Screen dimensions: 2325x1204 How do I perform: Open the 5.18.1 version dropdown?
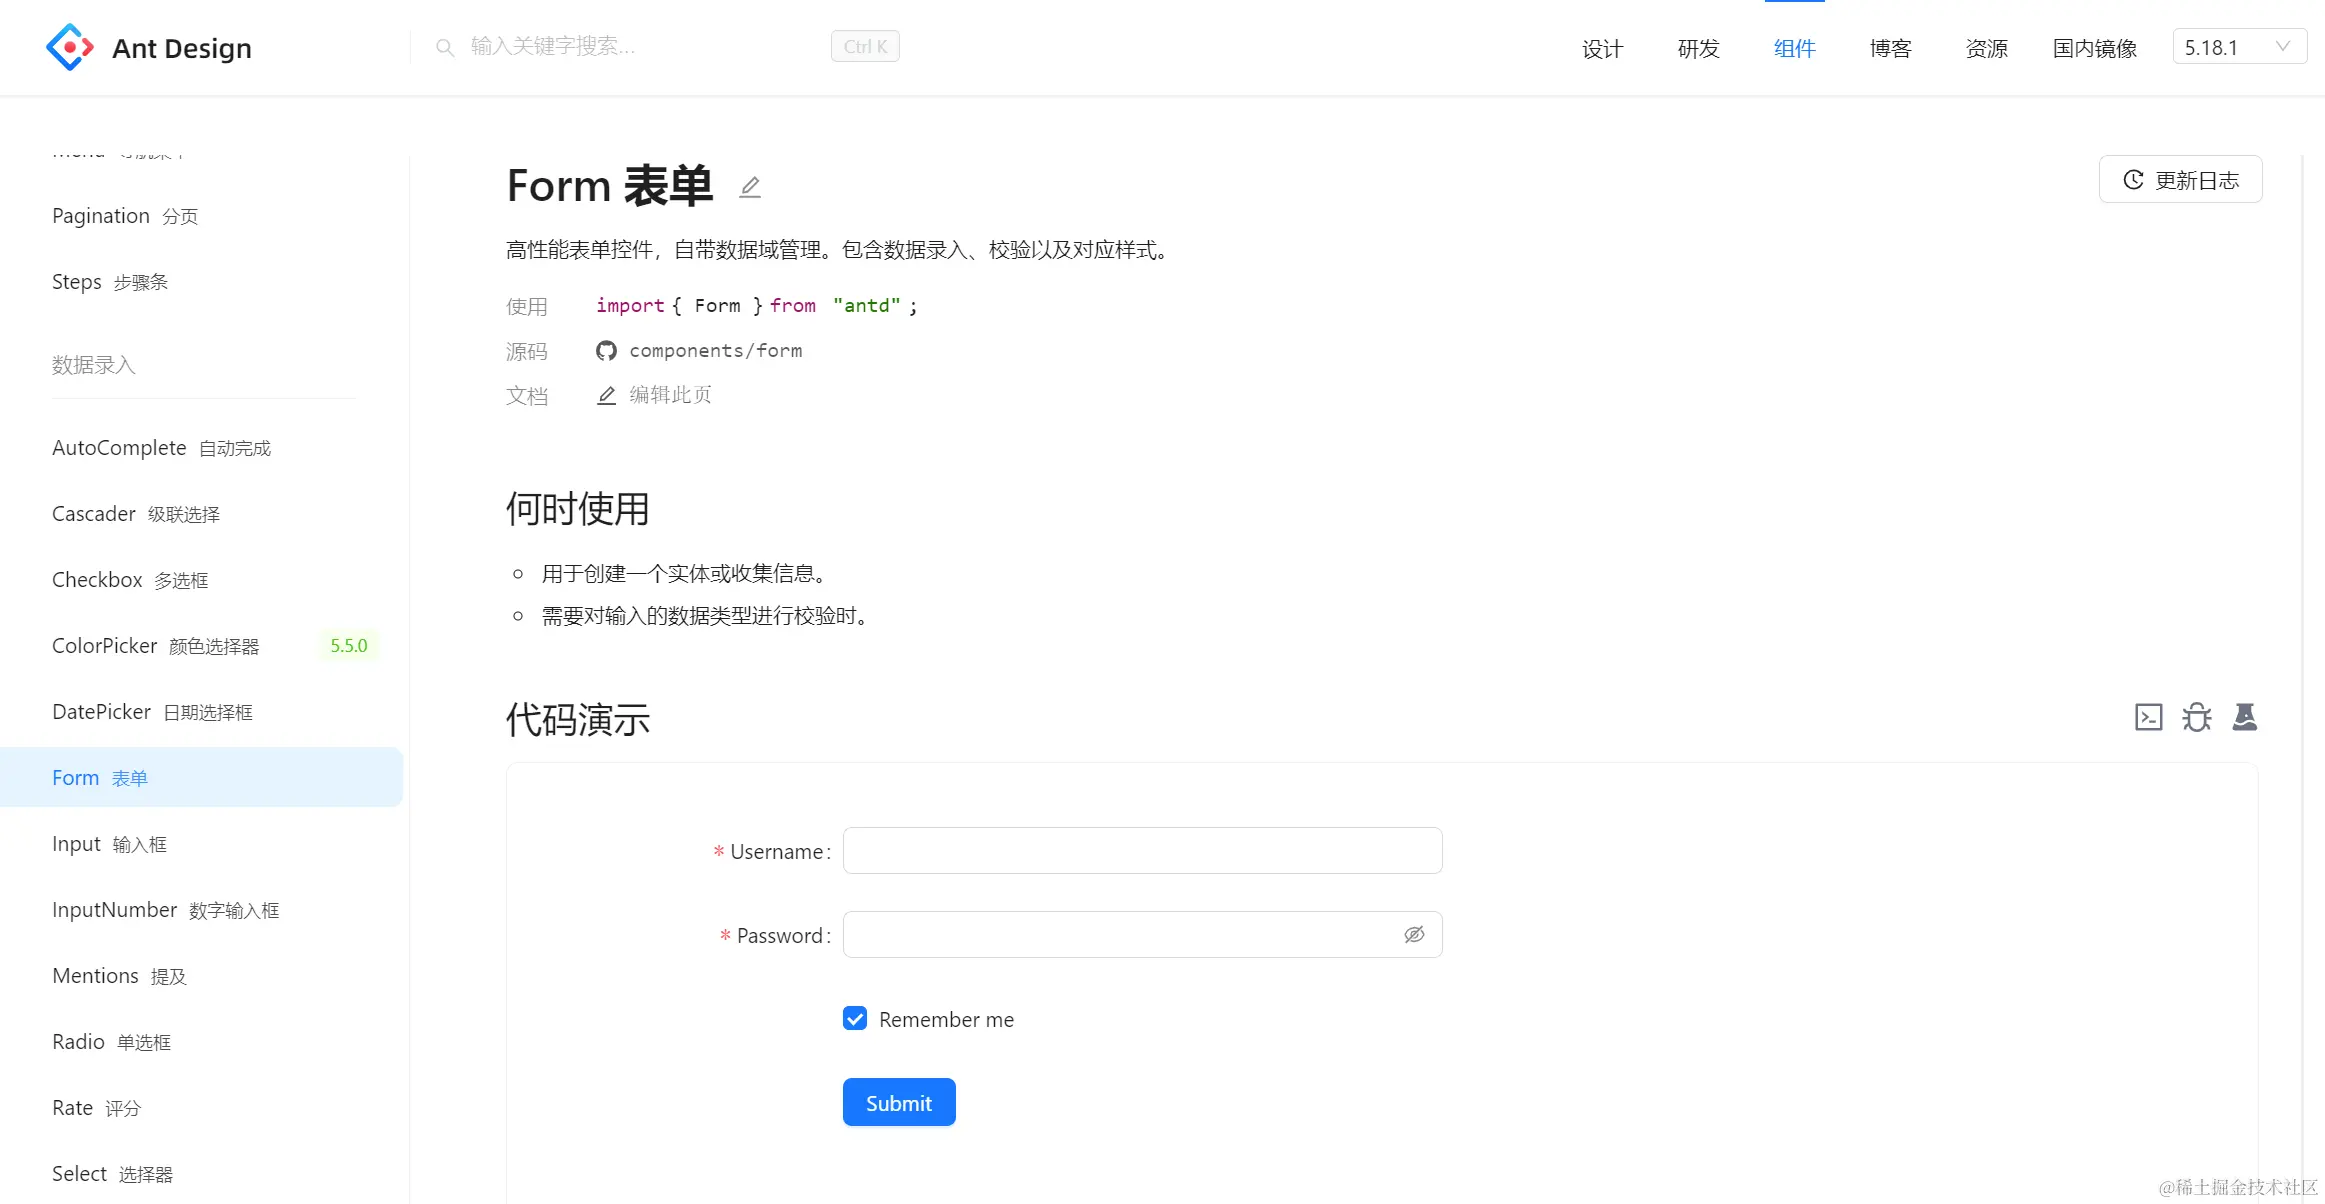pyautogui.click(x=2239, y=47)
